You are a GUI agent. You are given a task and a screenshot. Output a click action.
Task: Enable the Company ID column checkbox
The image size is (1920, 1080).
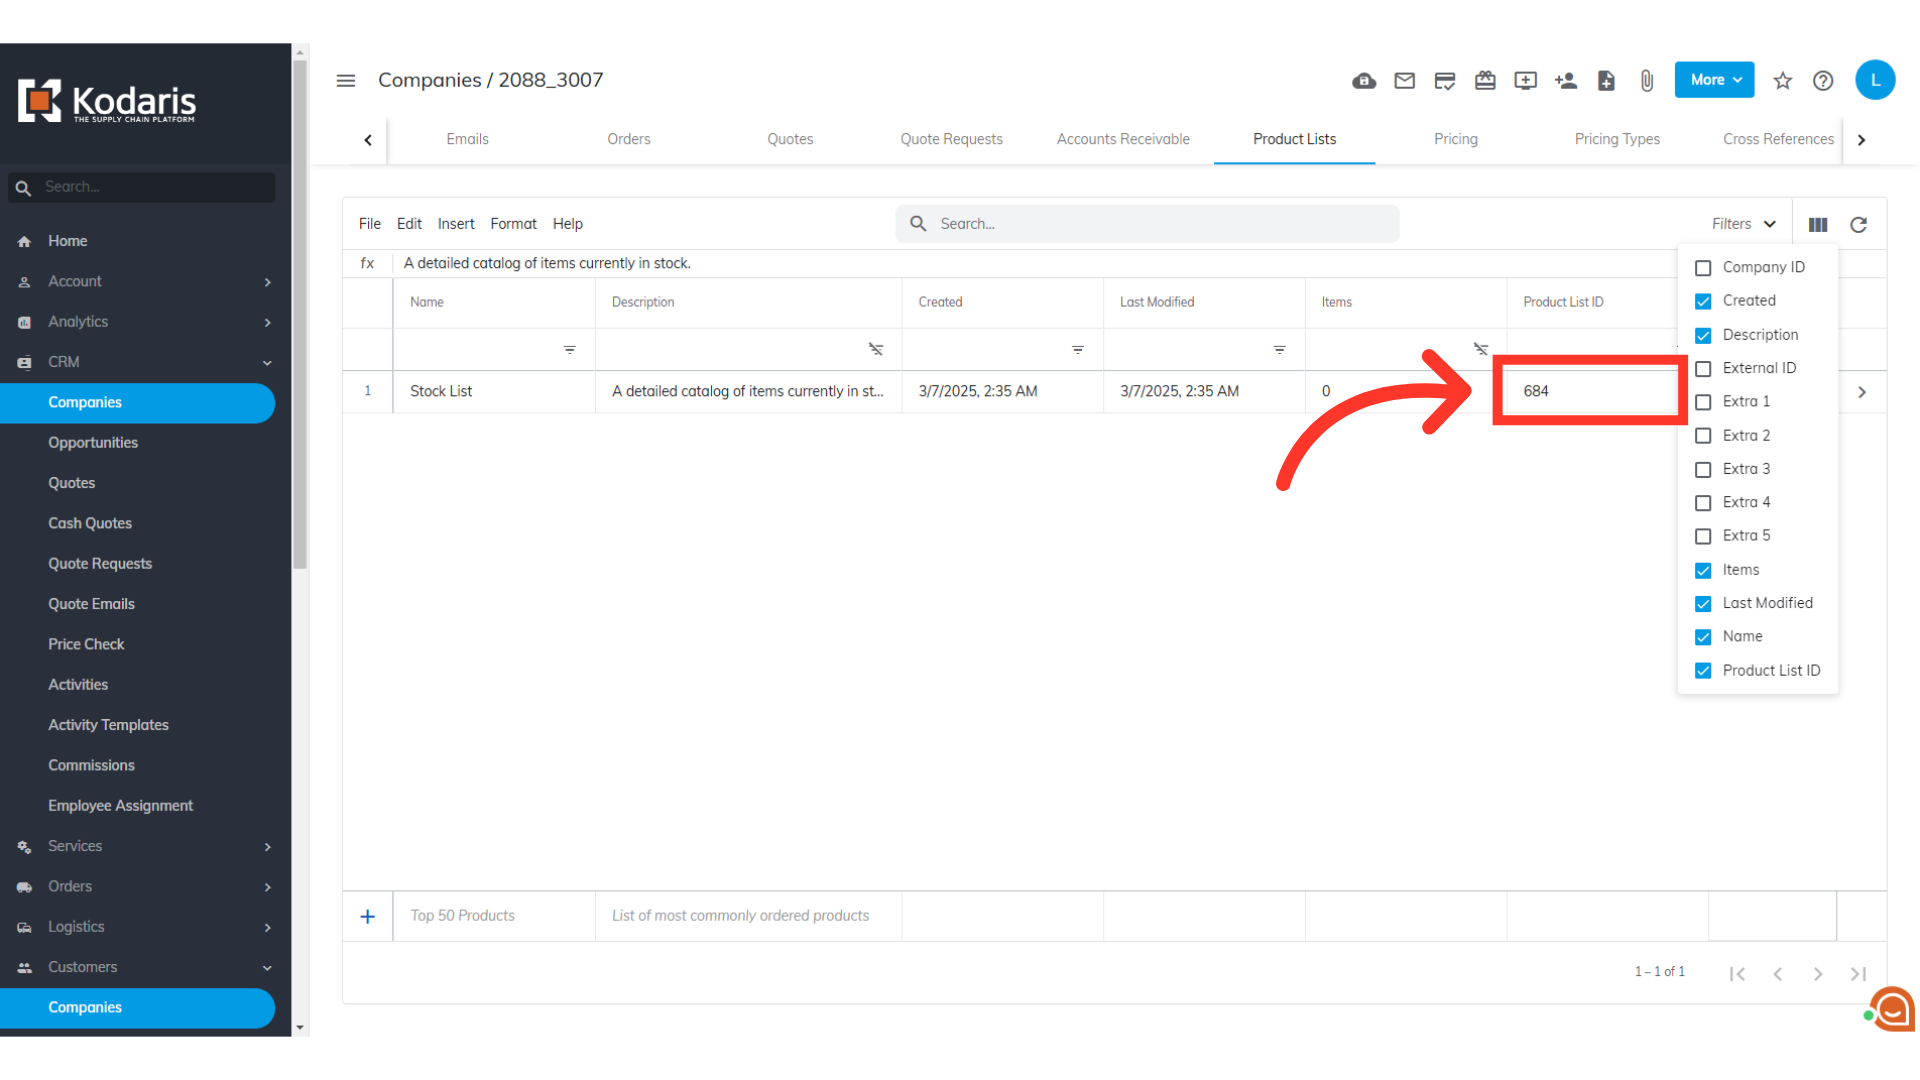1703,268
